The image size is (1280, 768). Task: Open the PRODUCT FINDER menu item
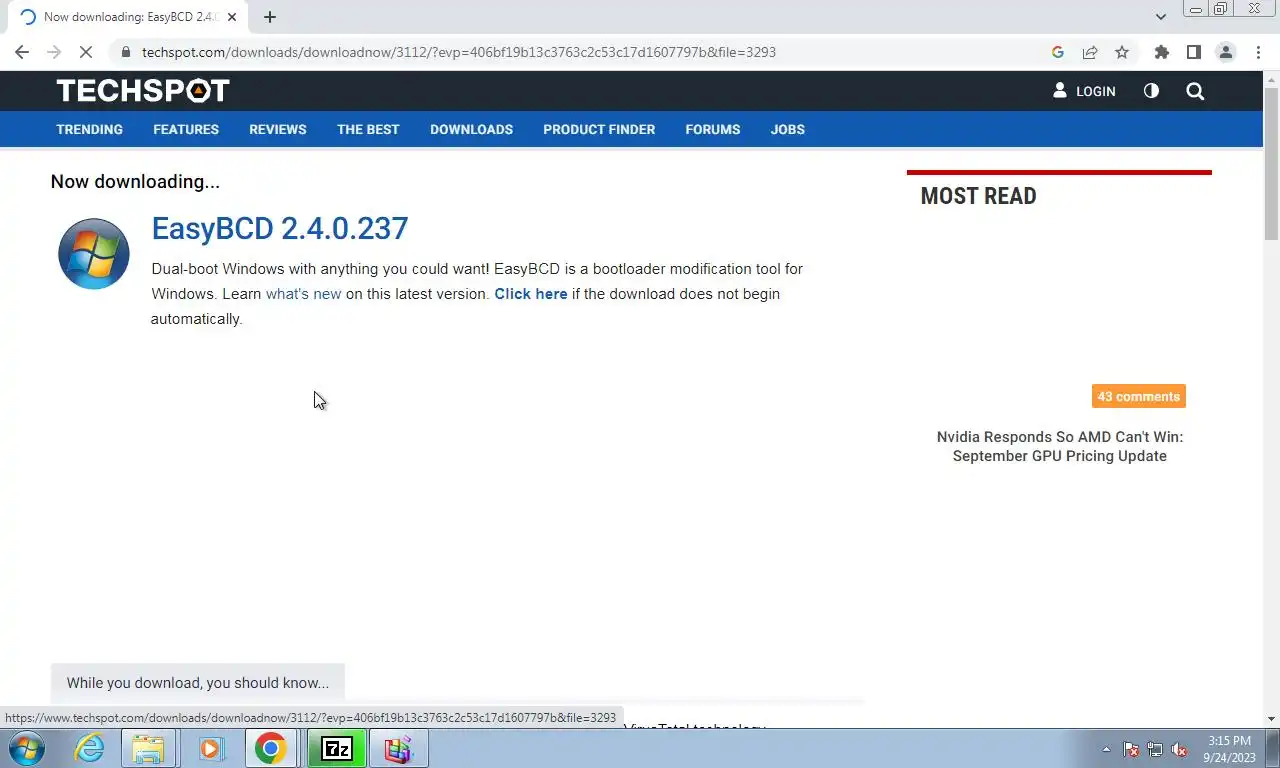pos(599,129)
